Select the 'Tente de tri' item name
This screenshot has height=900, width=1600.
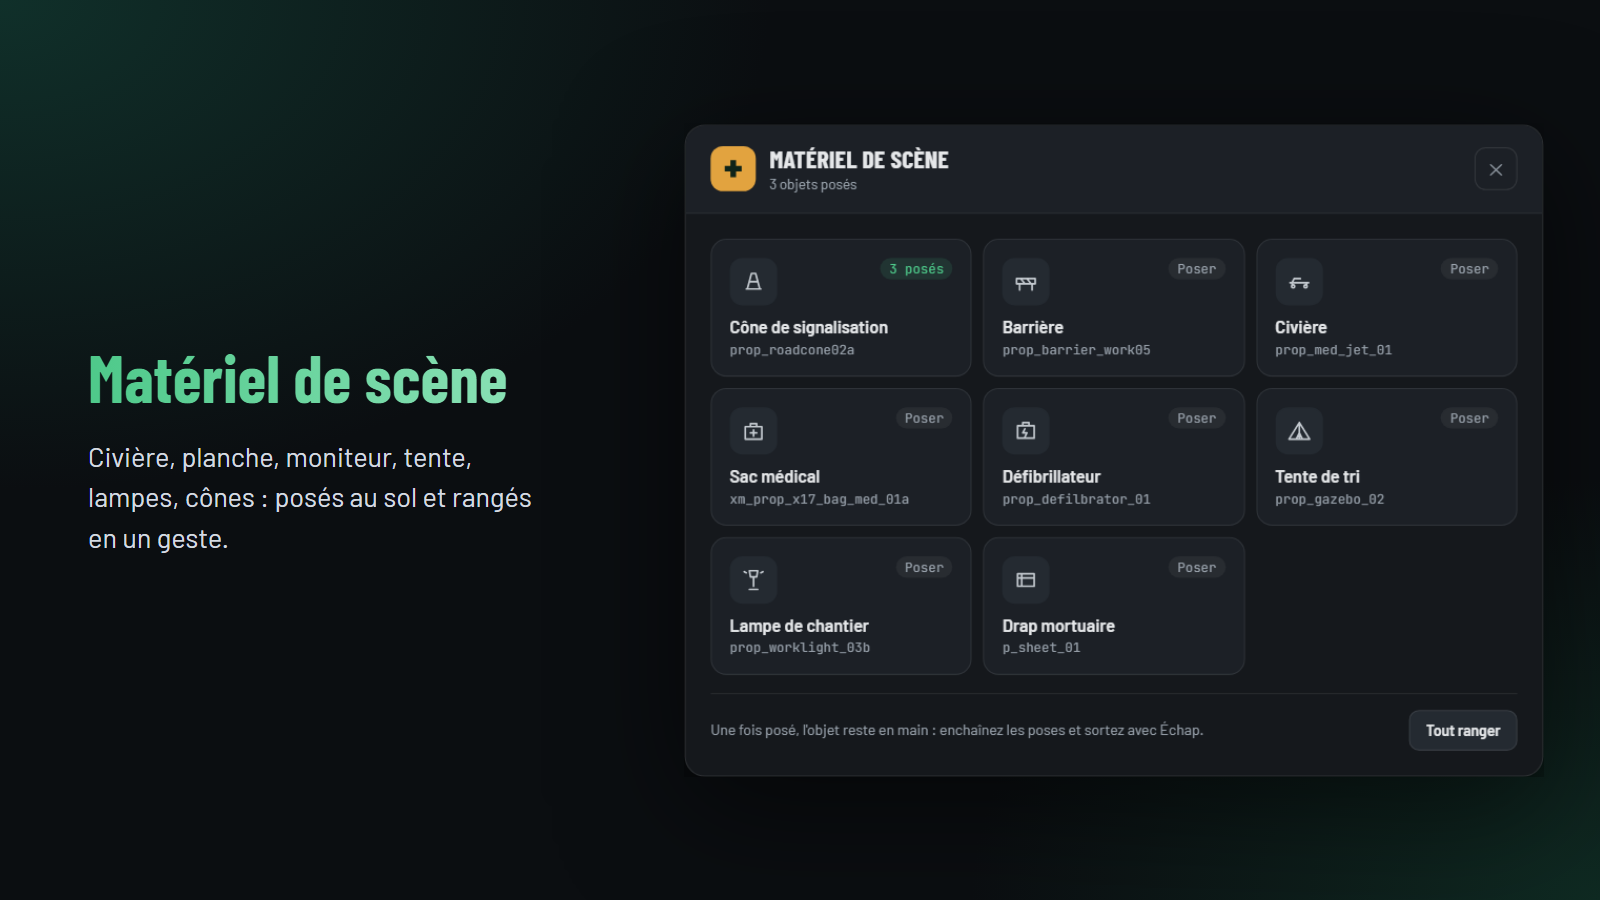coord(1317,477)
